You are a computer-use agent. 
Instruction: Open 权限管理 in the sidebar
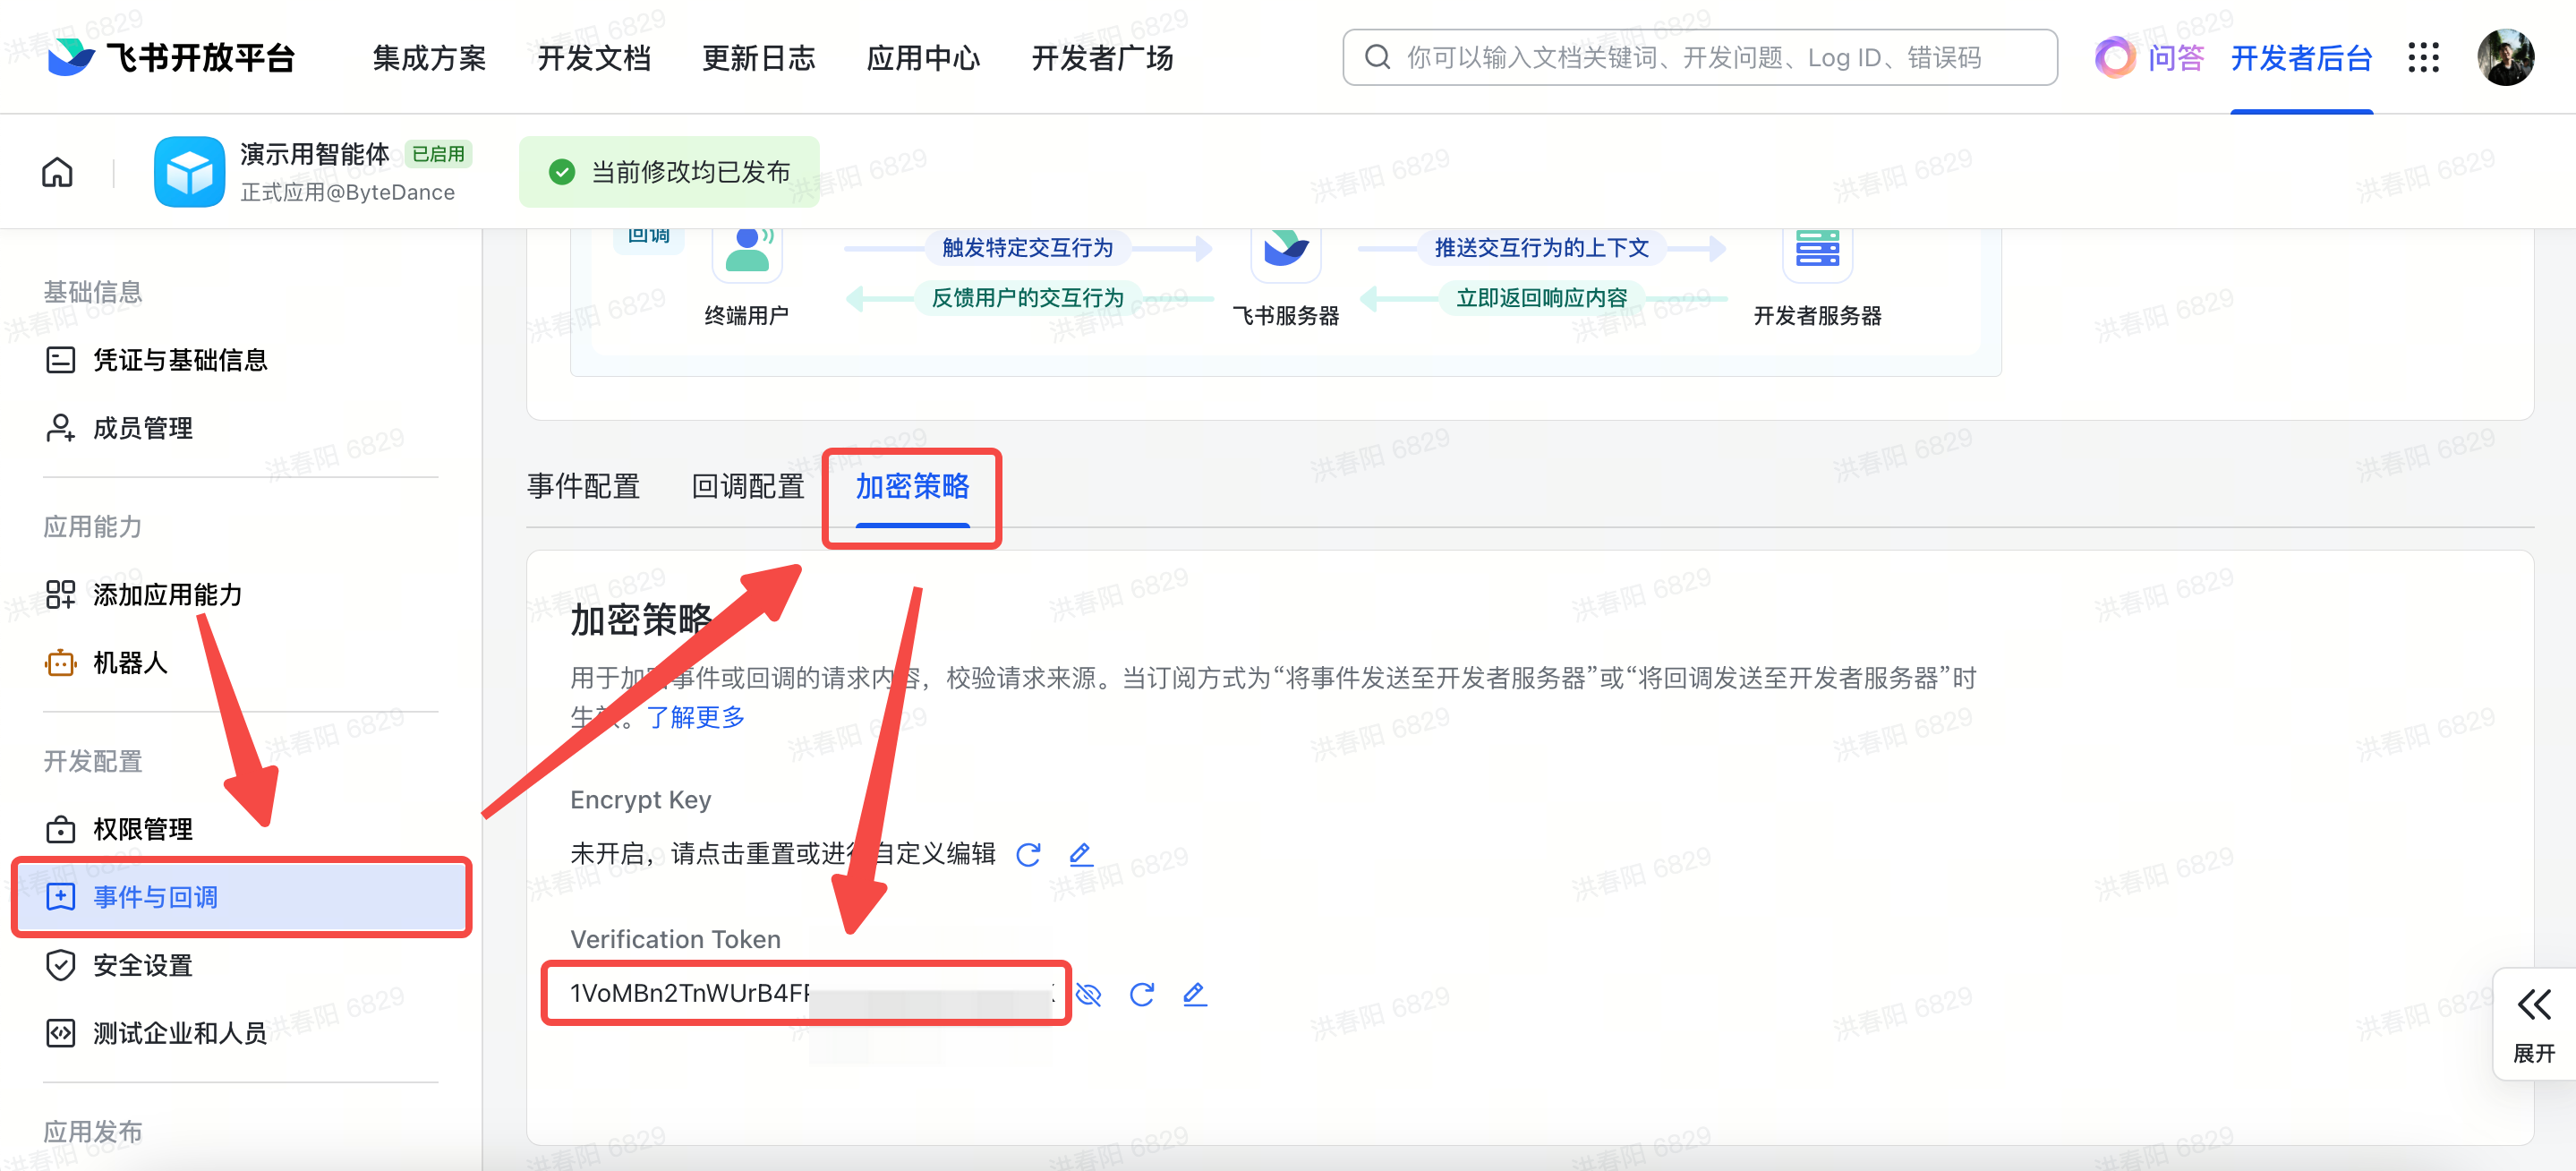[x=142, y=829]
